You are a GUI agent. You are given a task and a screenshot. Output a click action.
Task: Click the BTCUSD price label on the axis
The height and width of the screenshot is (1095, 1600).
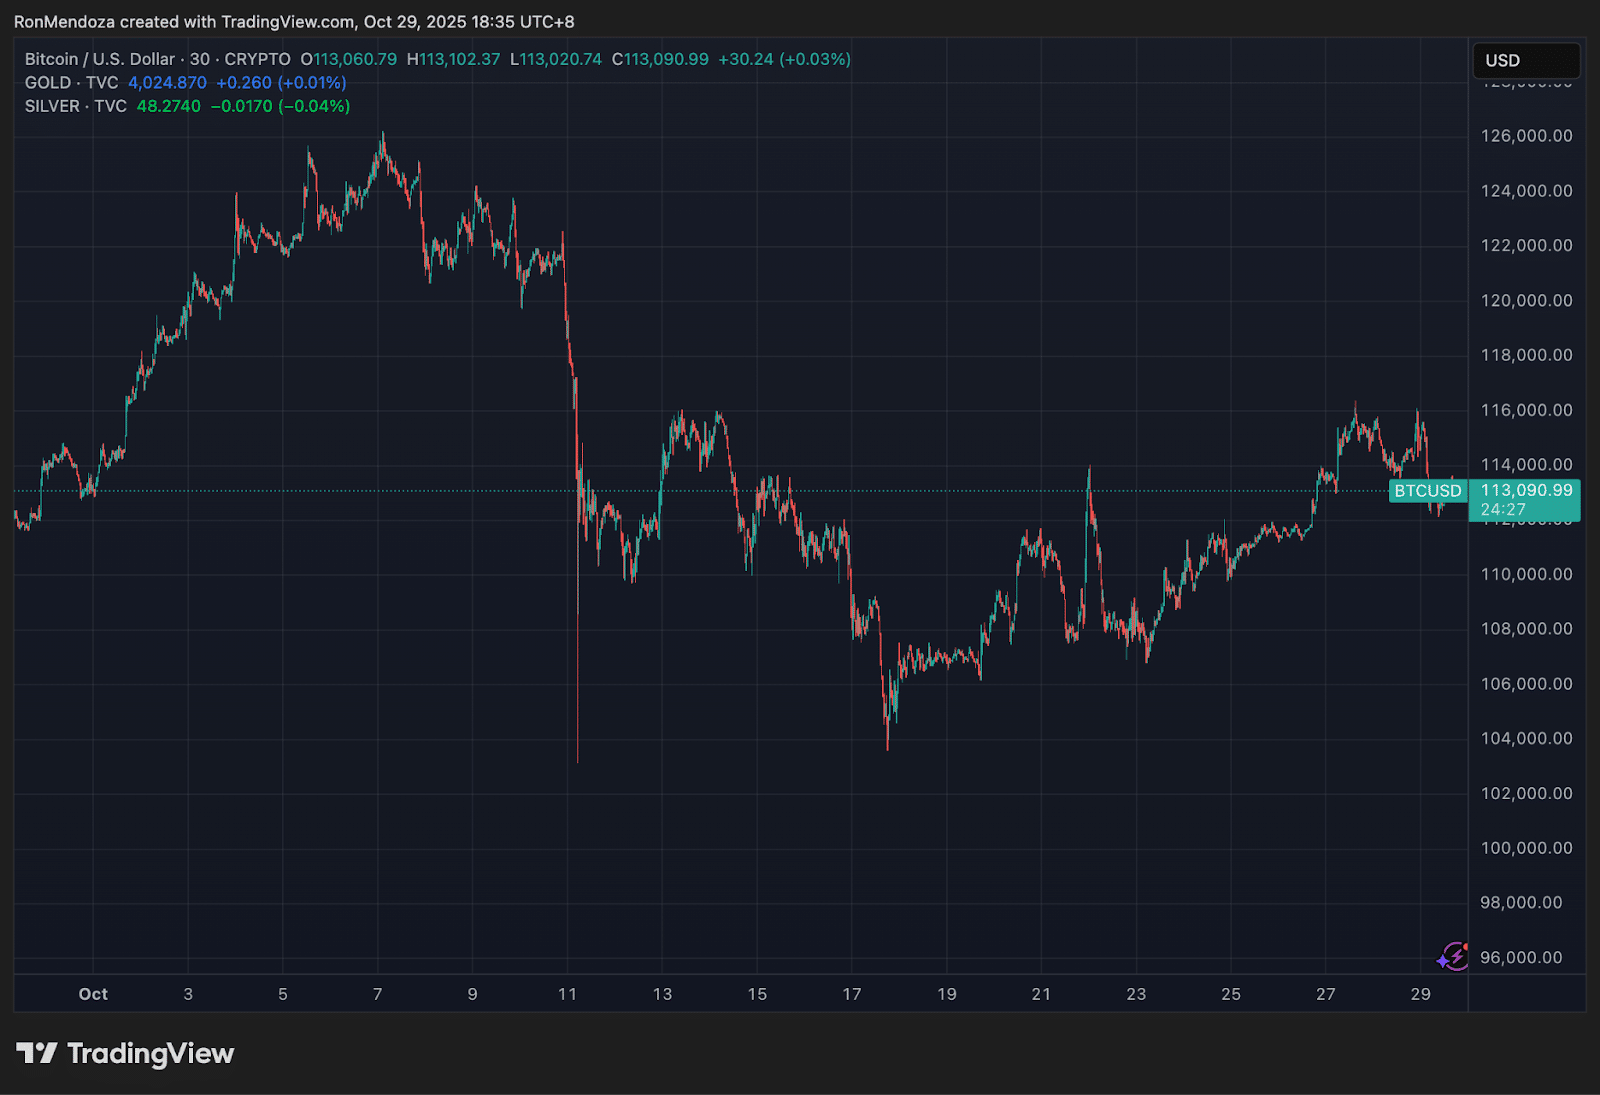(1428, 491)
